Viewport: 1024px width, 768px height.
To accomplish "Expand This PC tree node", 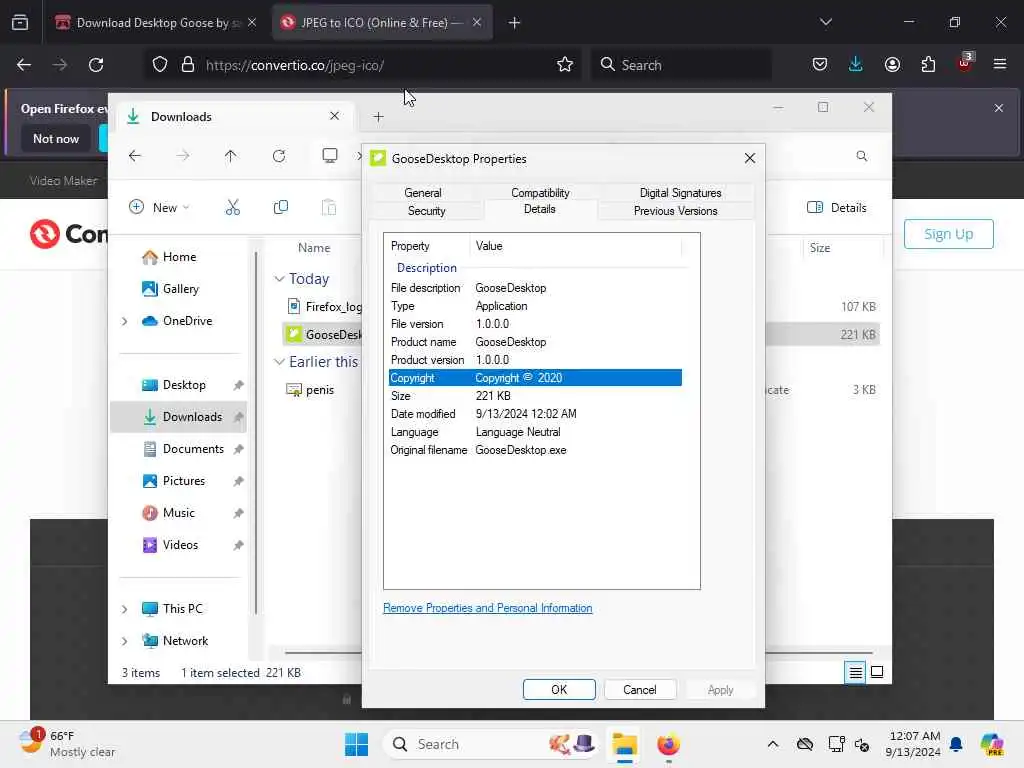I will [x=125, y=609].
